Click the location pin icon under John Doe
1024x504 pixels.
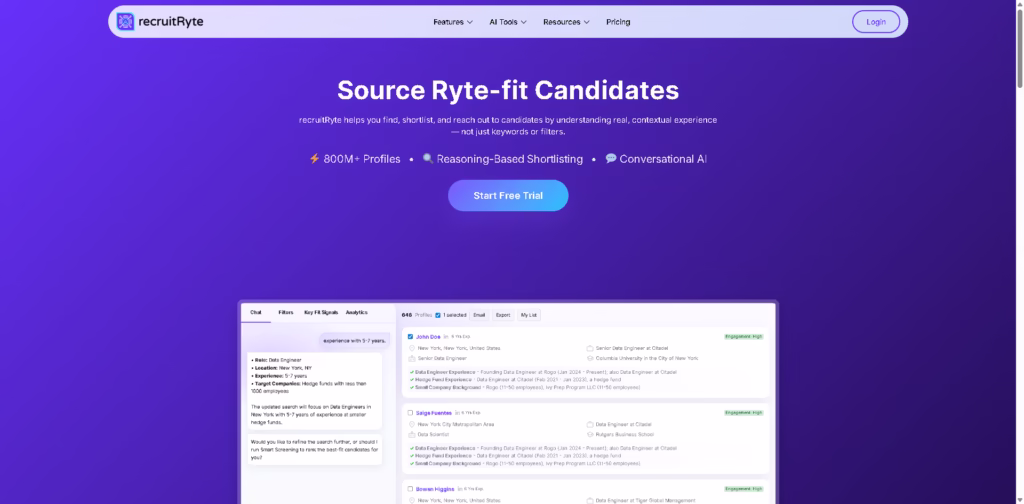(x=411, y=348)
